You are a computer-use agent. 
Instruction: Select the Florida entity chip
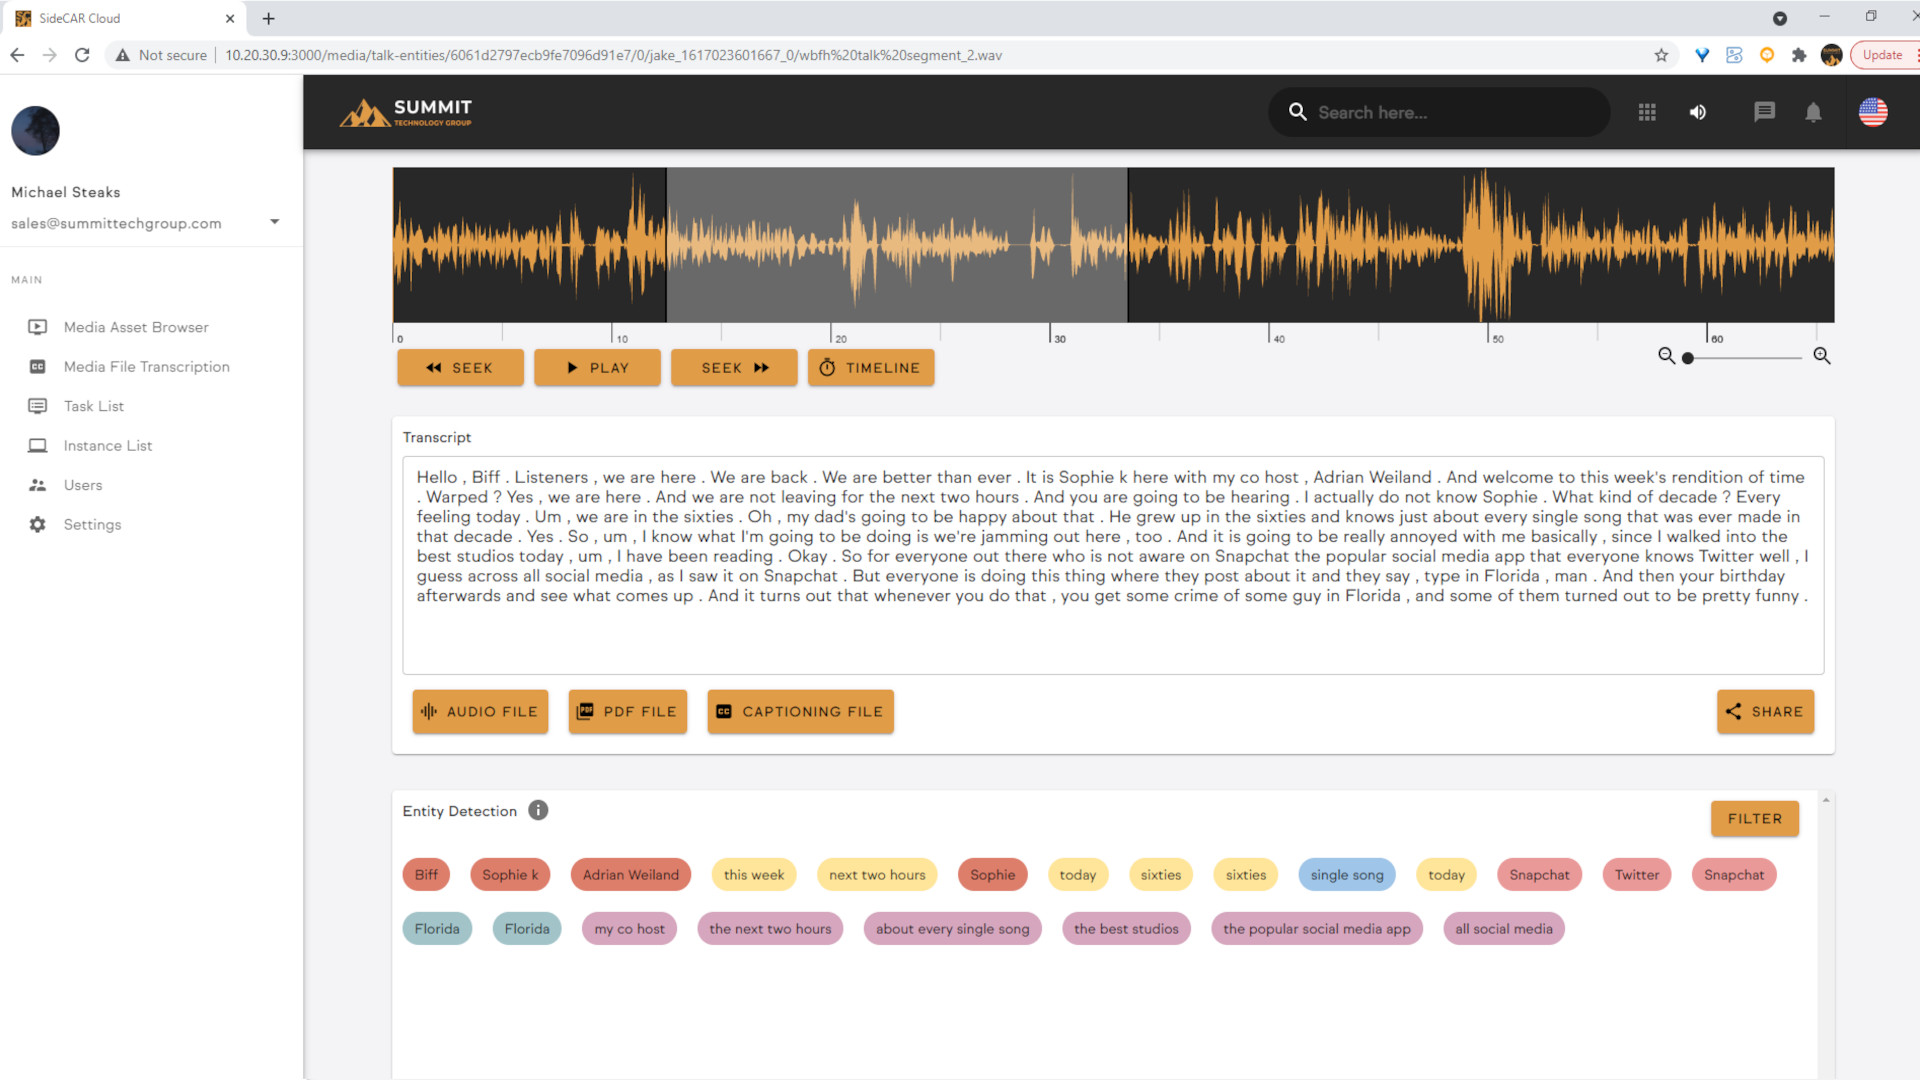coord(437,928)
